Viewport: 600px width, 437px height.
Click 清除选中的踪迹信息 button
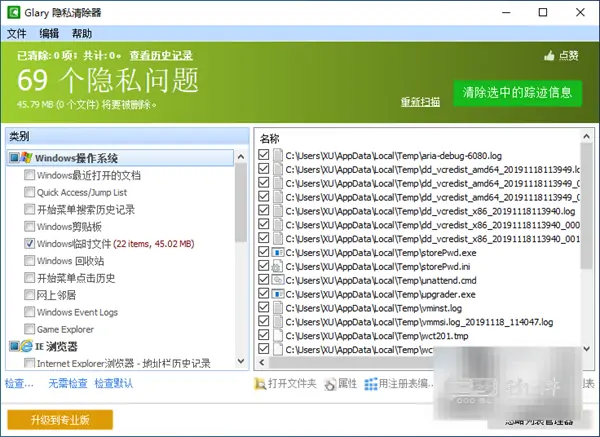coord(517,93)
